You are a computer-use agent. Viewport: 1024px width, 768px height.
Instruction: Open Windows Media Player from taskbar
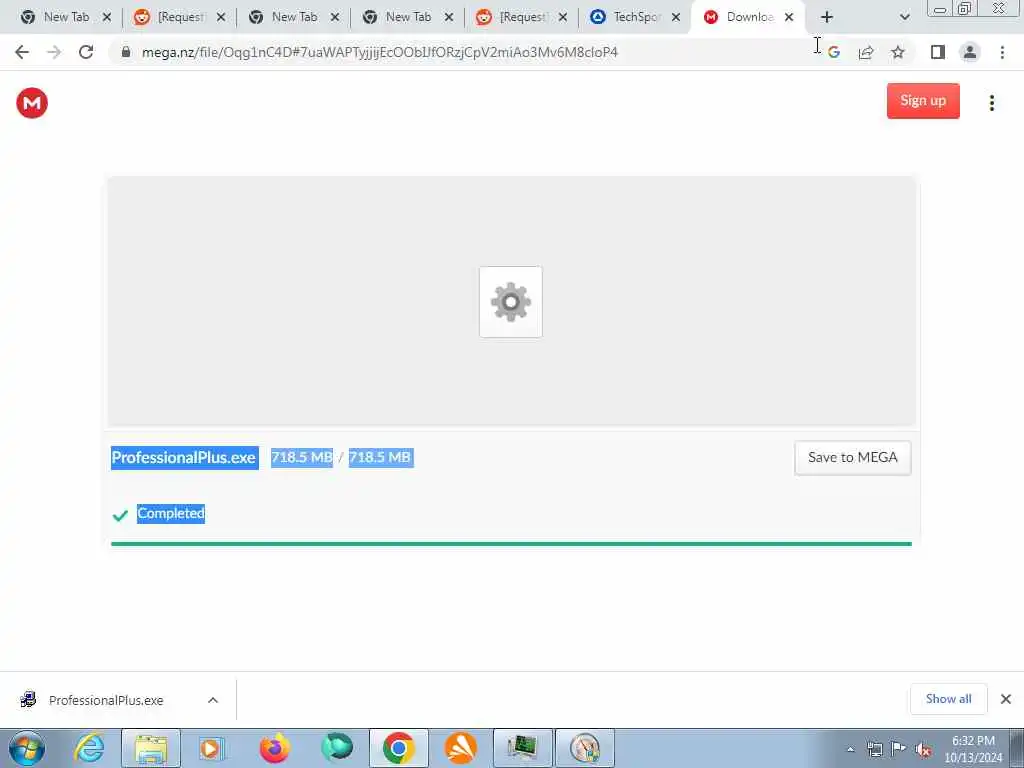click(x=210, y=748)
